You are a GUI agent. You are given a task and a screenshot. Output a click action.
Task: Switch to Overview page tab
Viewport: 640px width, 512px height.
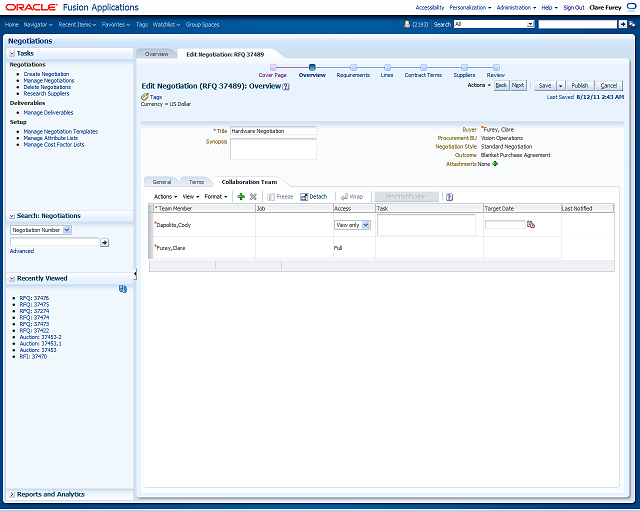tap(156, 54)
